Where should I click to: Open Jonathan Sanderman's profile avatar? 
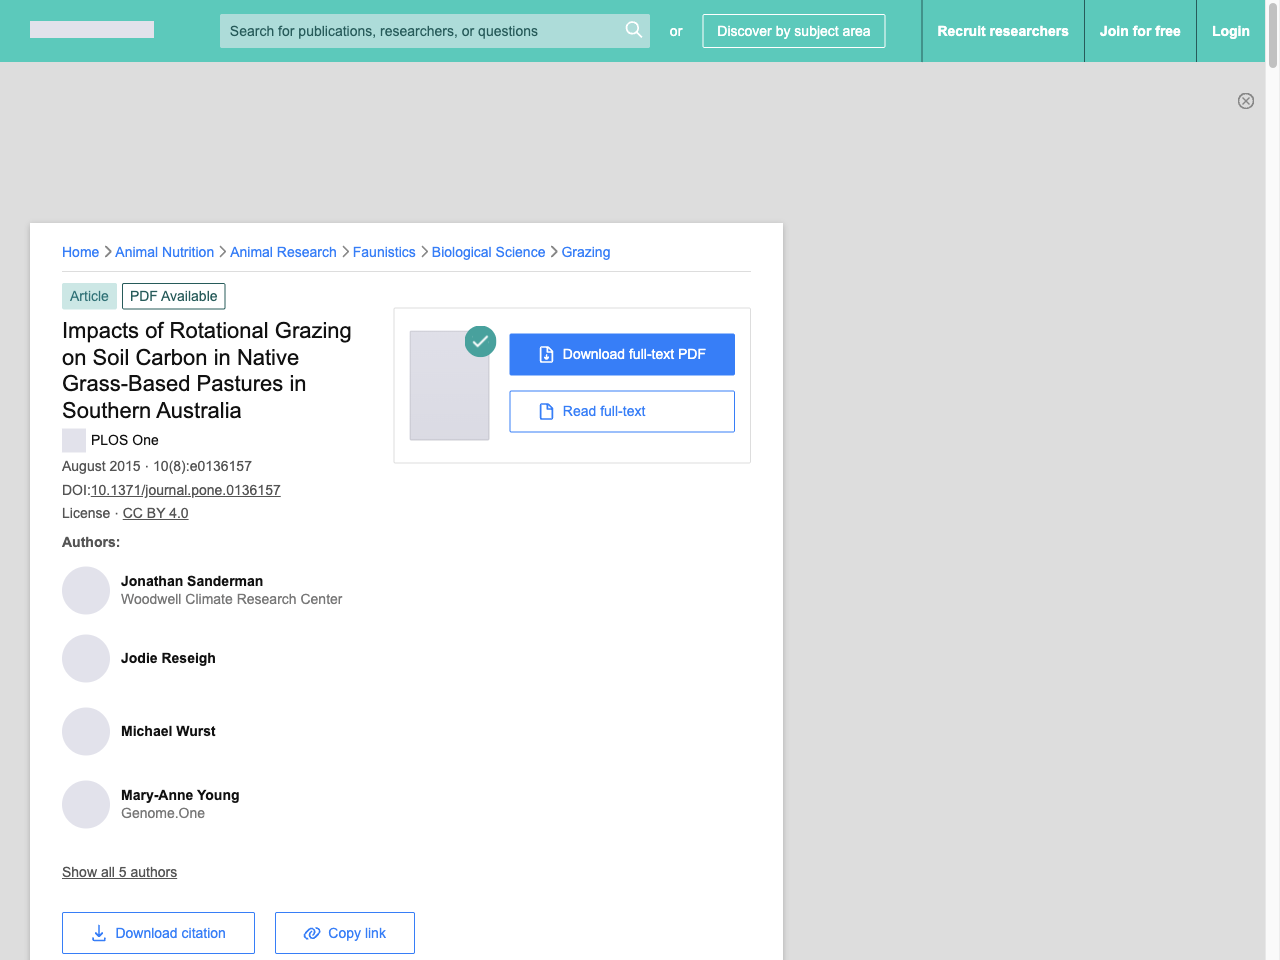(86, 590)
